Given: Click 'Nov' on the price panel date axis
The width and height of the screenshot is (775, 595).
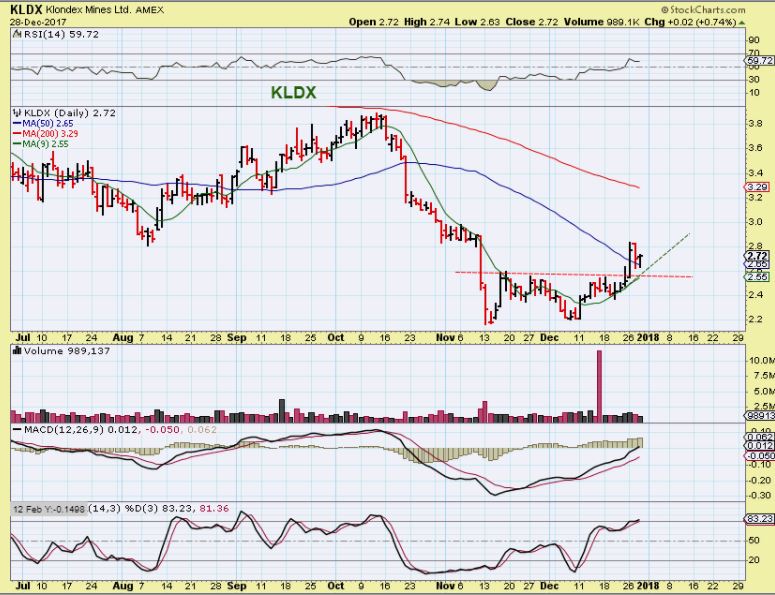Looking at the screenshot, I should click(x=445, y=338).
